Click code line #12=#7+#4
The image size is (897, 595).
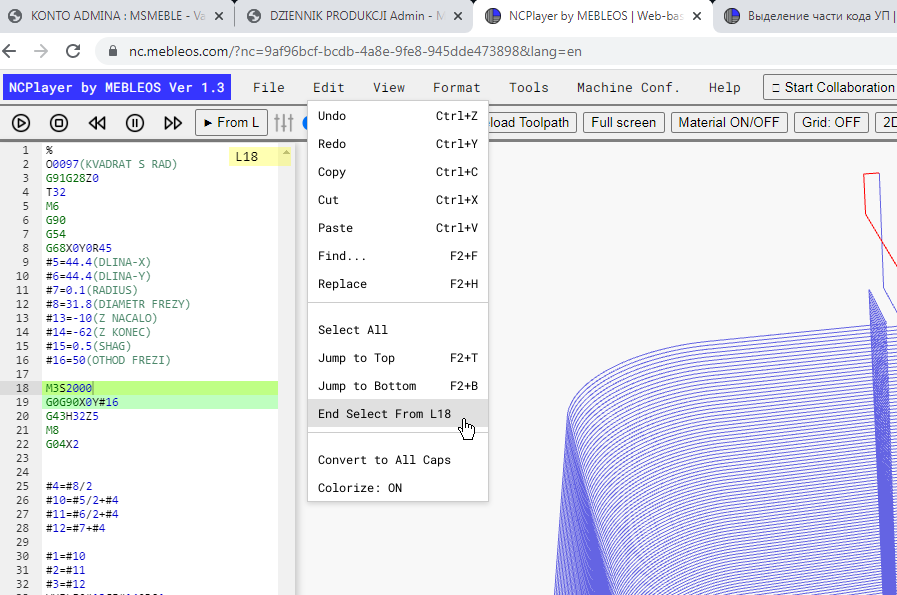76,529
